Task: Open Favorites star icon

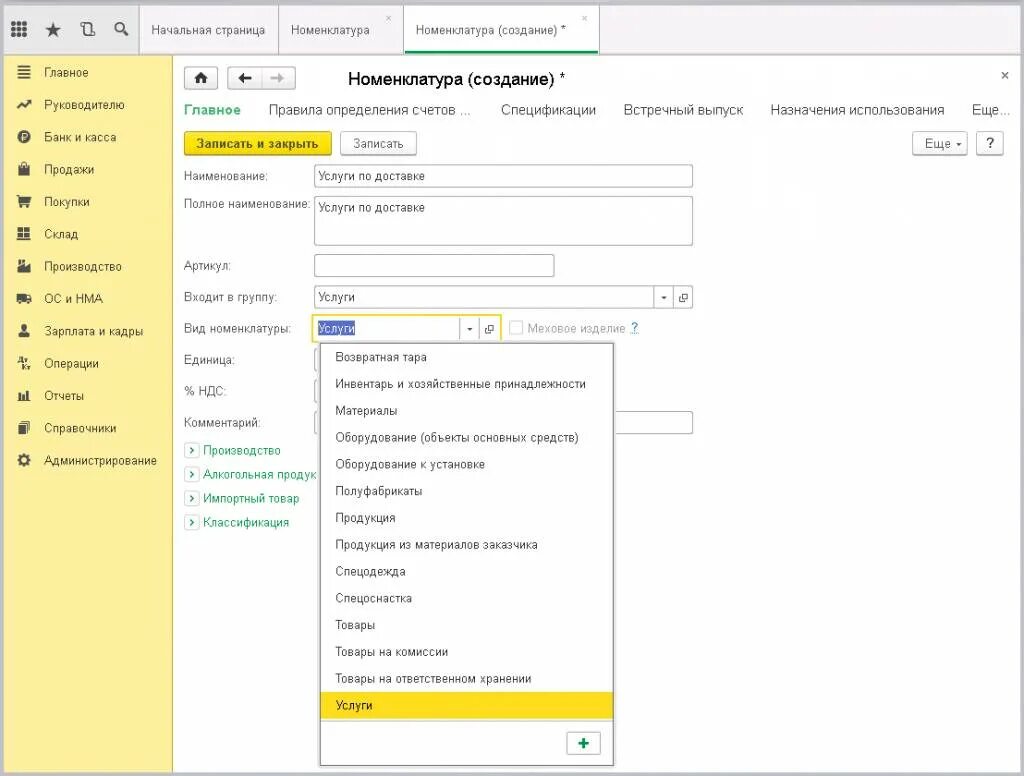Action: point(53,29)
